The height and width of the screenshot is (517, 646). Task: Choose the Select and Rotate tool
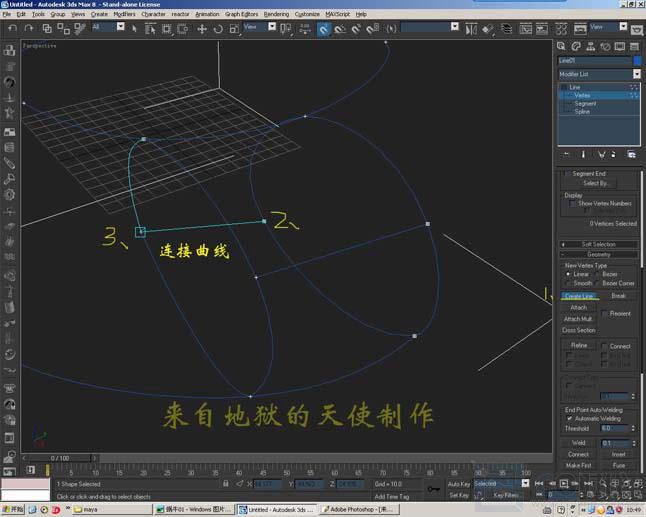click(218, 28)
